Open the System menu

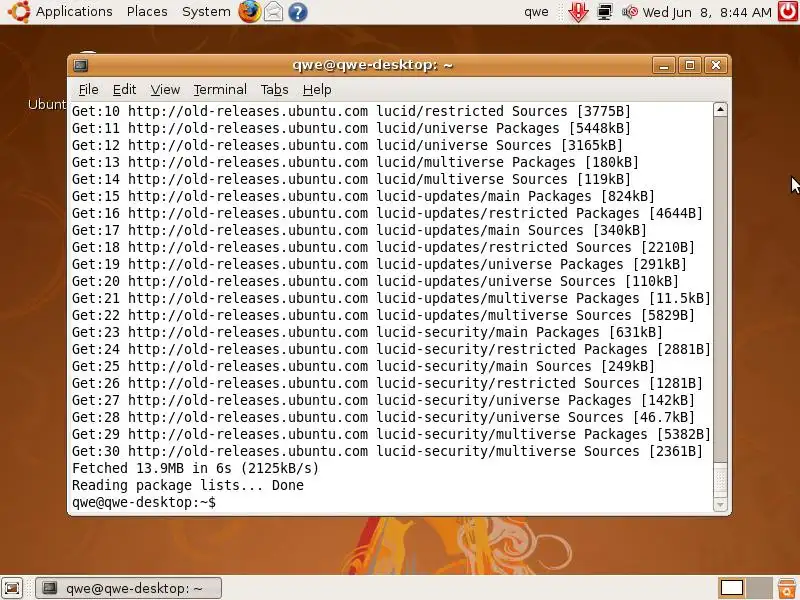coord(206,11)
